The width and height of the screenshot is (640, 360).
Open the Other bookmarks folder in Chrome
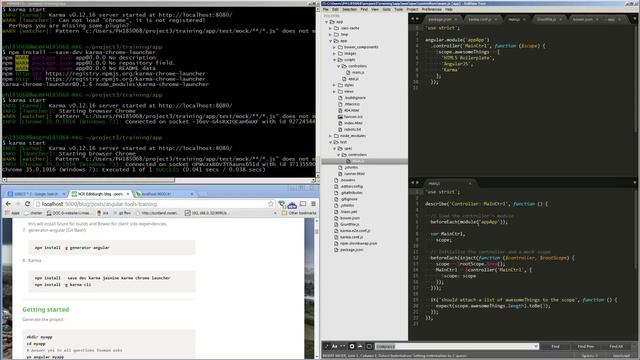(299, 213)
